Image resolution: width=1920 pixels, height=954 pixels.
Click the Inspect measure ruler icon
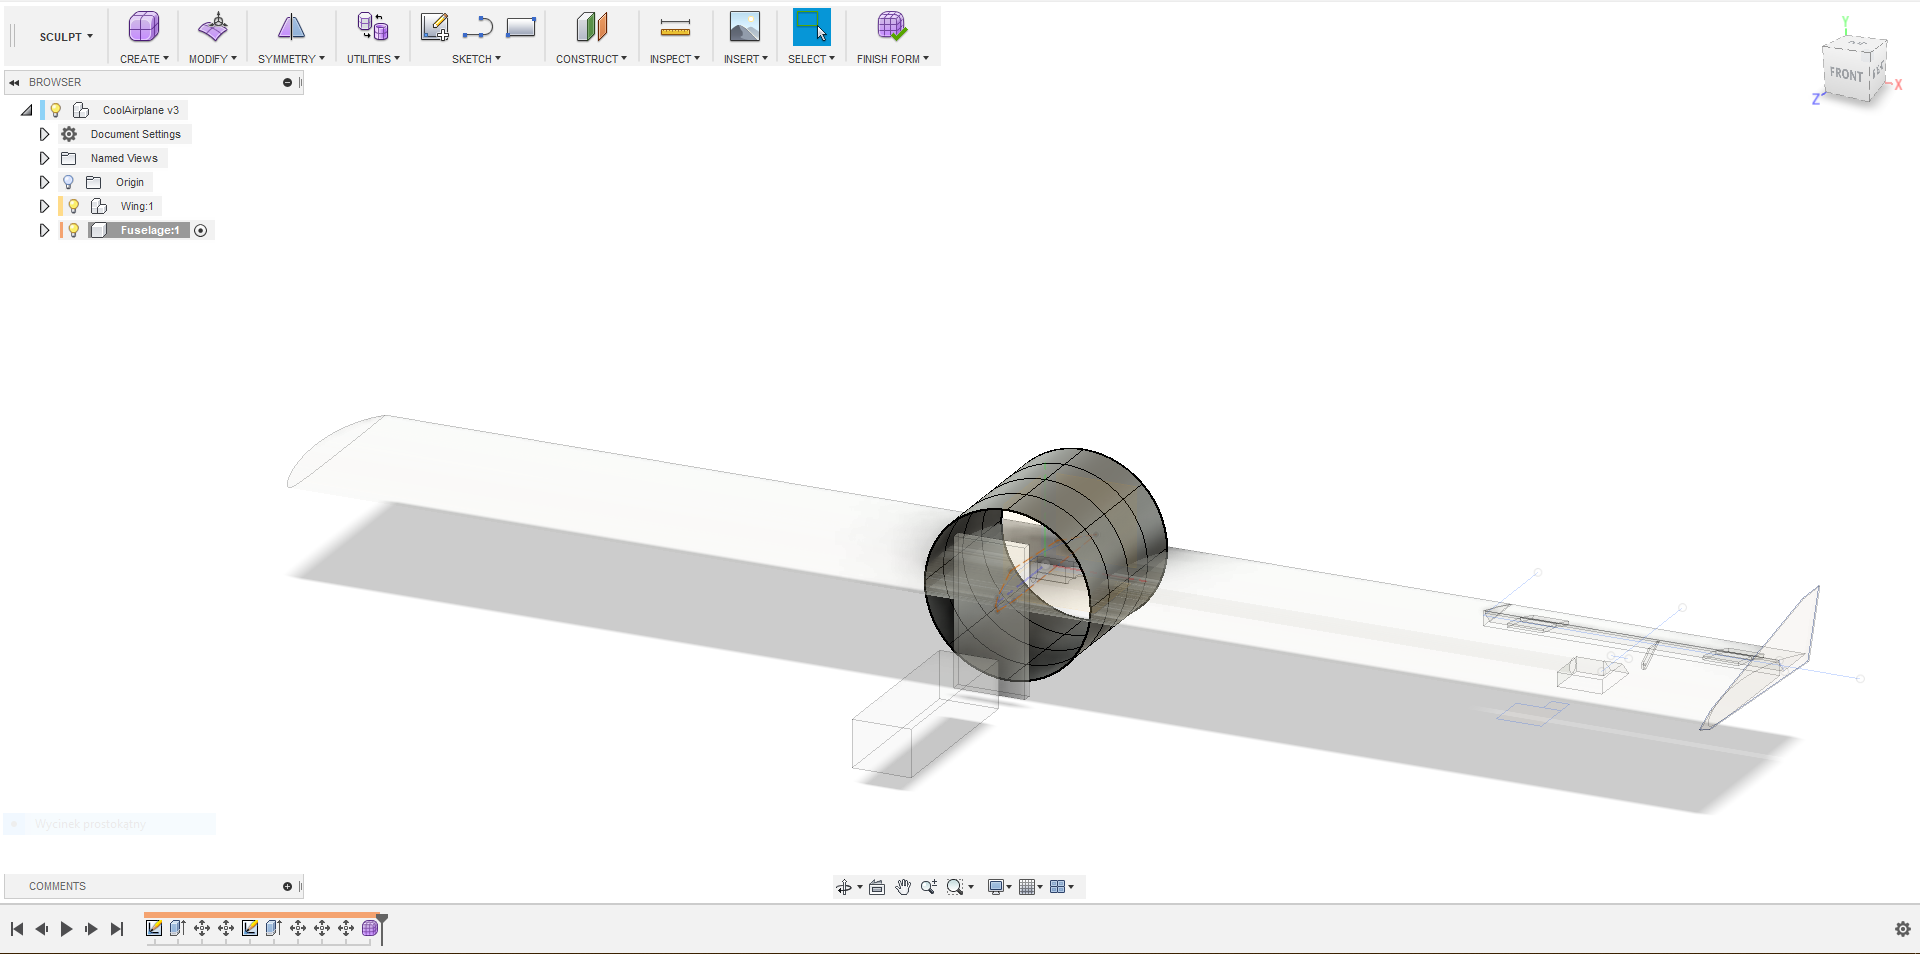675,28
